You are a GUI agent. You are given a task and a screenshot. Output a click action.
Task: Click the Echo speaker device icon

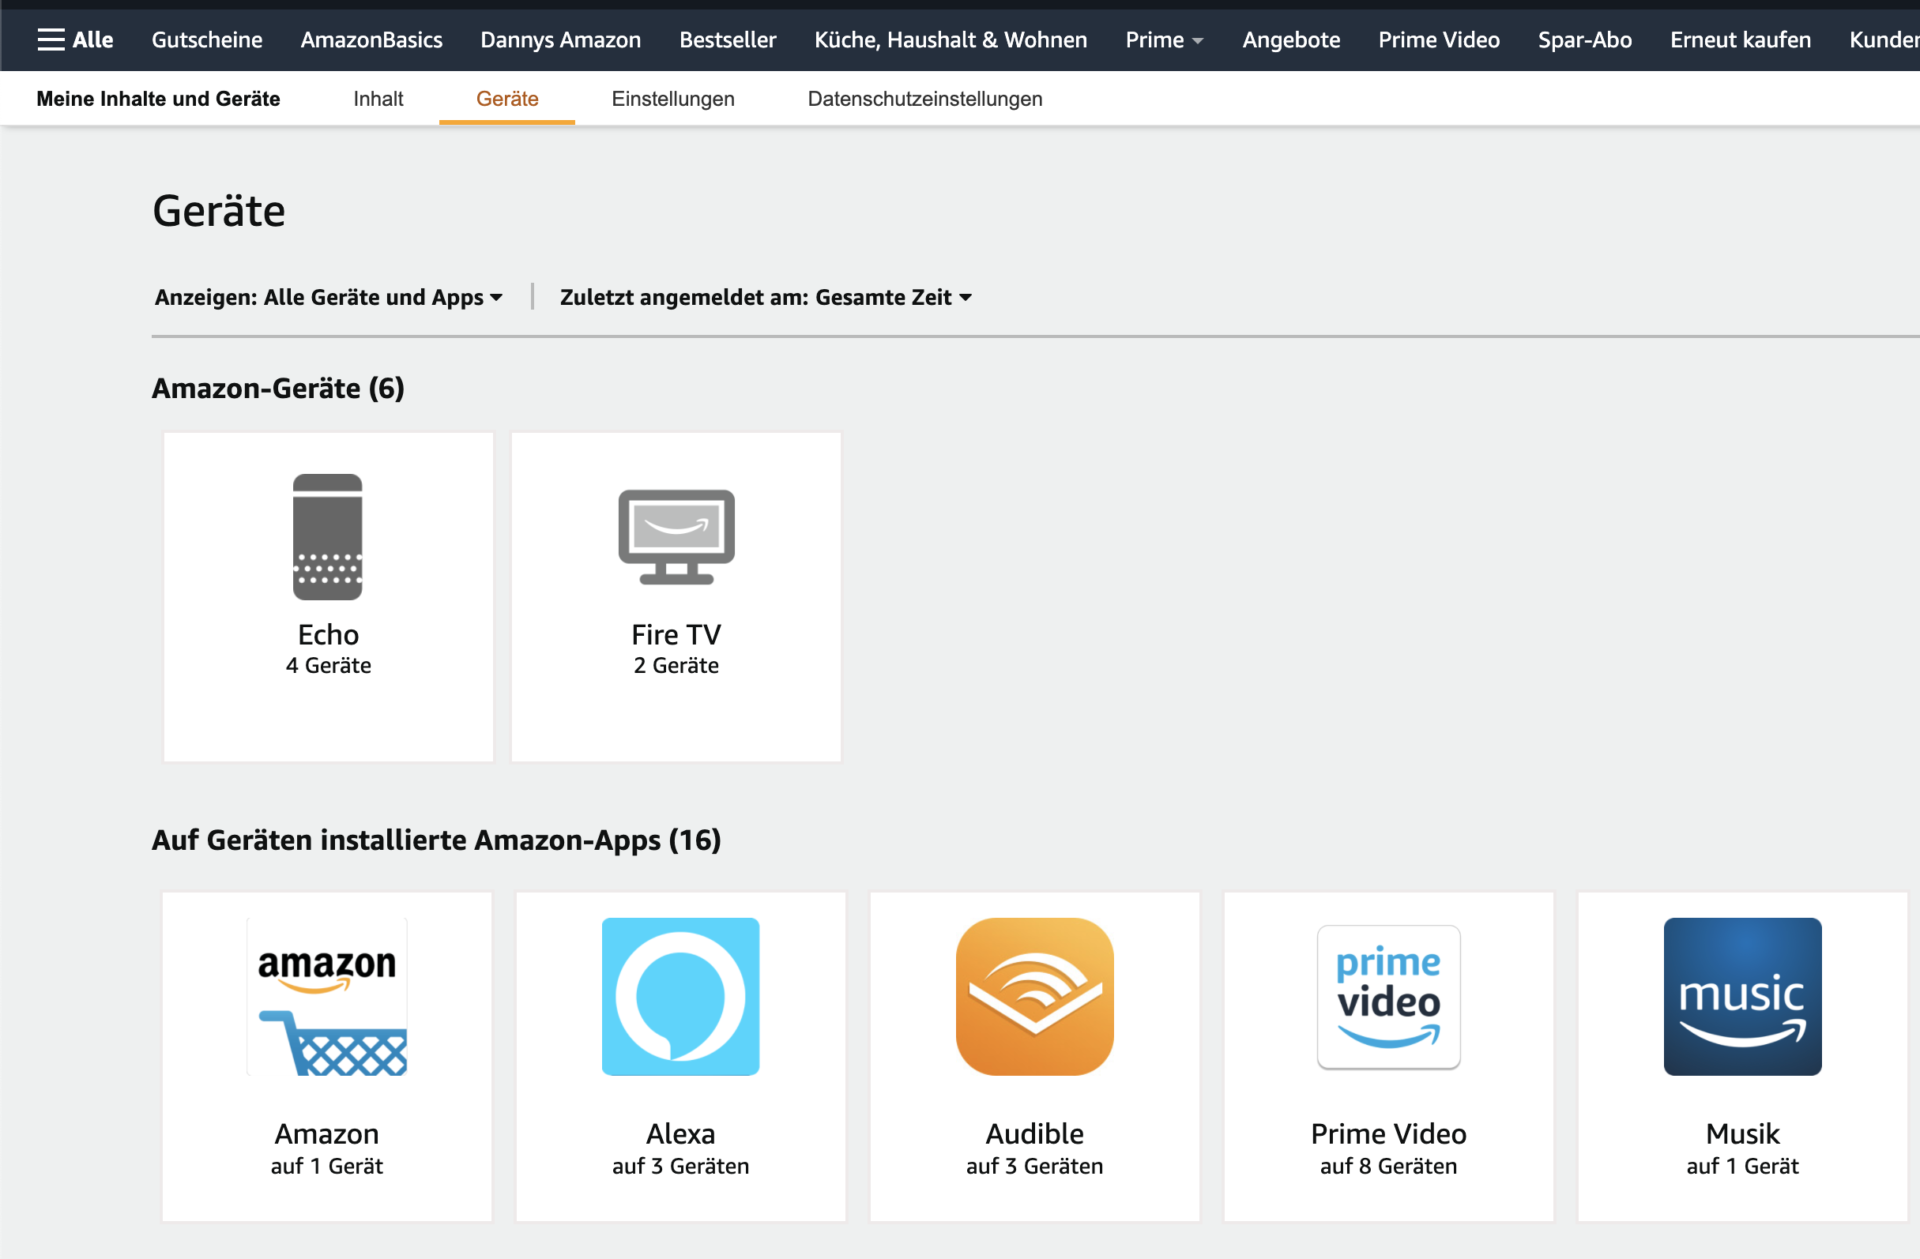point(328,537)
